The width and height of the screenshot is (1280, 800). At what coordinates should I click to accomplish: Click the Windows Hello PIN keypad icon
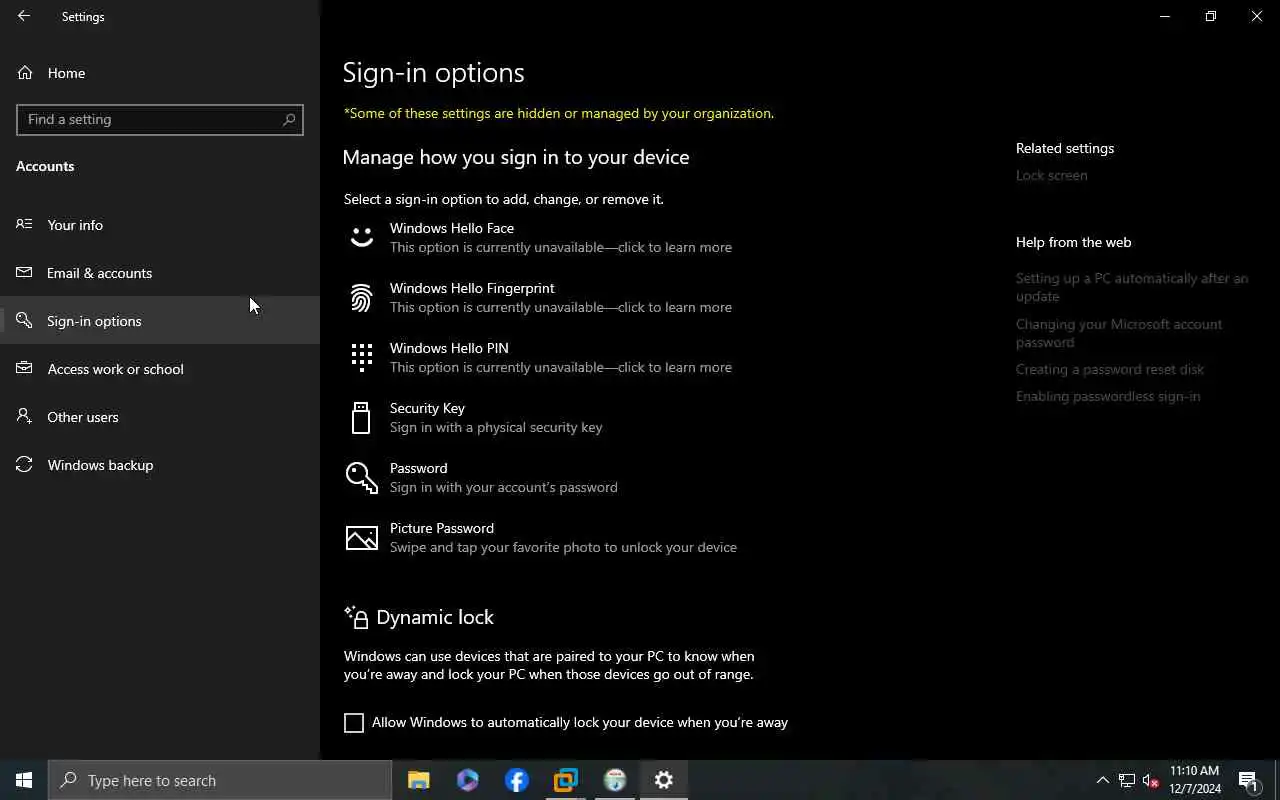click(361, 357)
